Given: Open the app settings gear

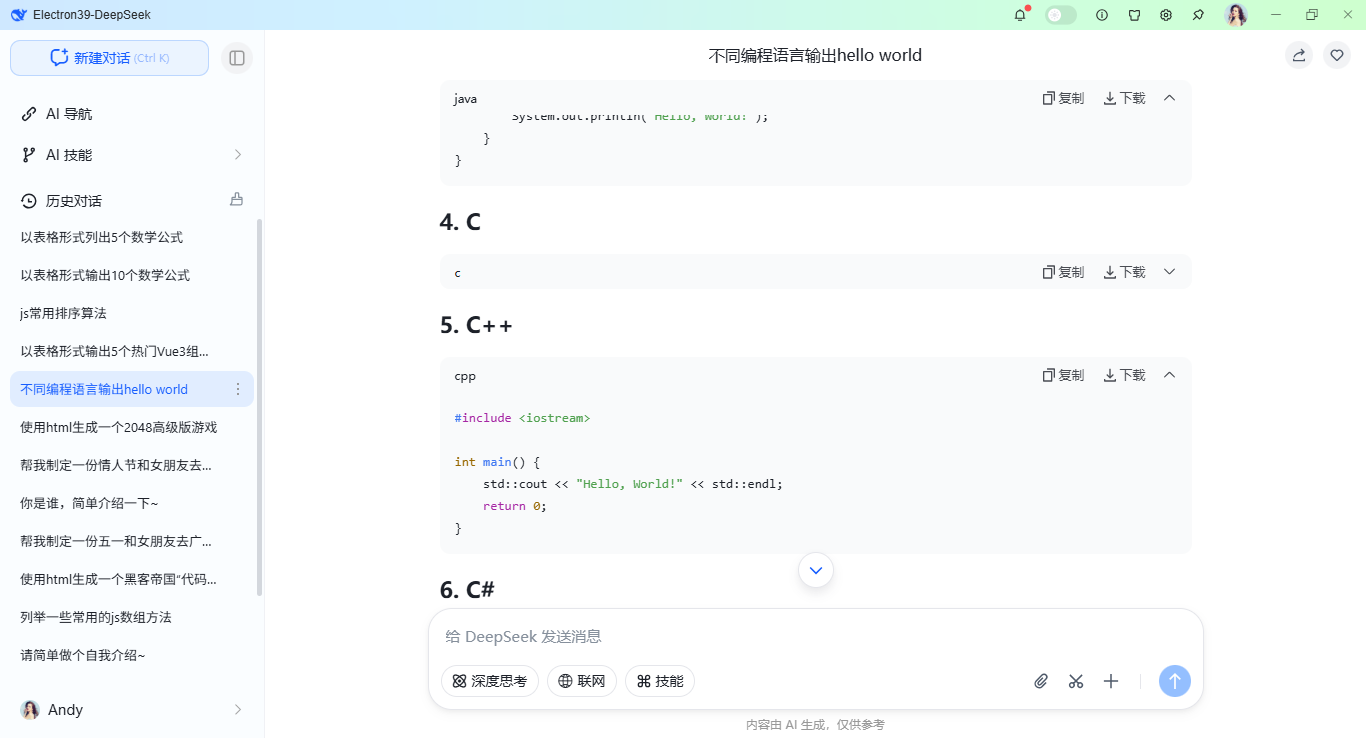Looking at the screenshot, I should click(1165, 15).
